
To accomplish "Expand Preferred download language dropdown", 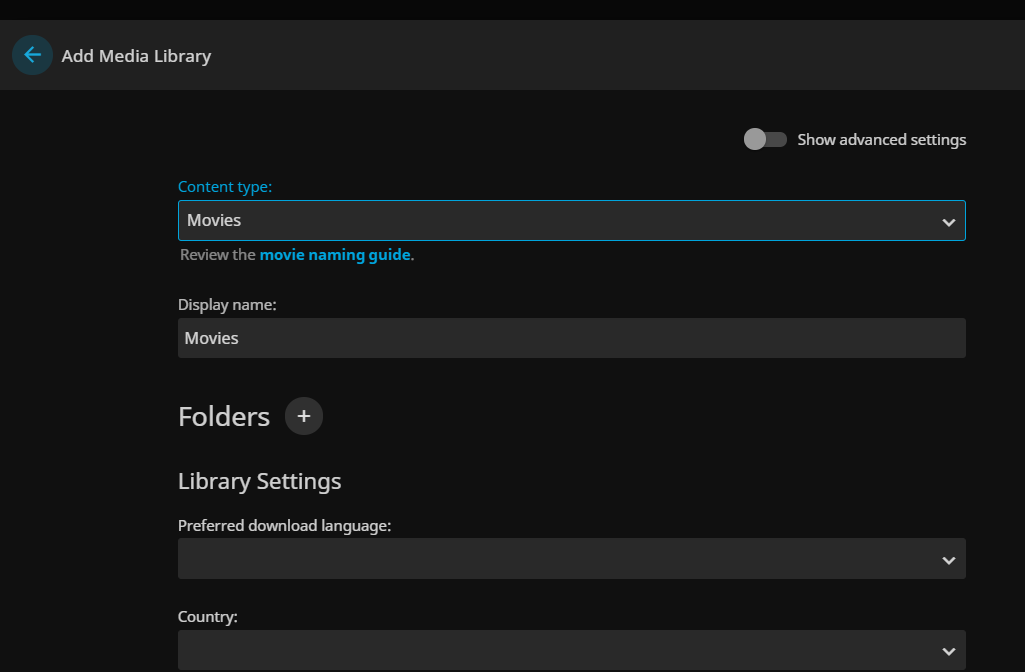I will (571, 558).
